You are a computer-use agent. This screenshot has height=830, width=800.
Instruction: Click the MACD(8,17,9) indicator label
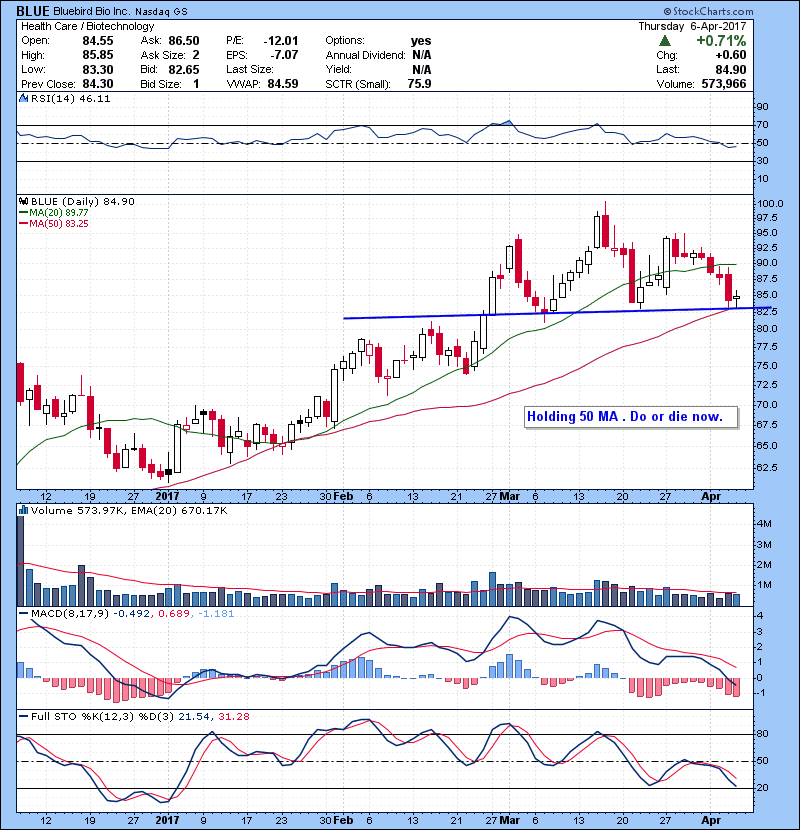coord(70,614)
